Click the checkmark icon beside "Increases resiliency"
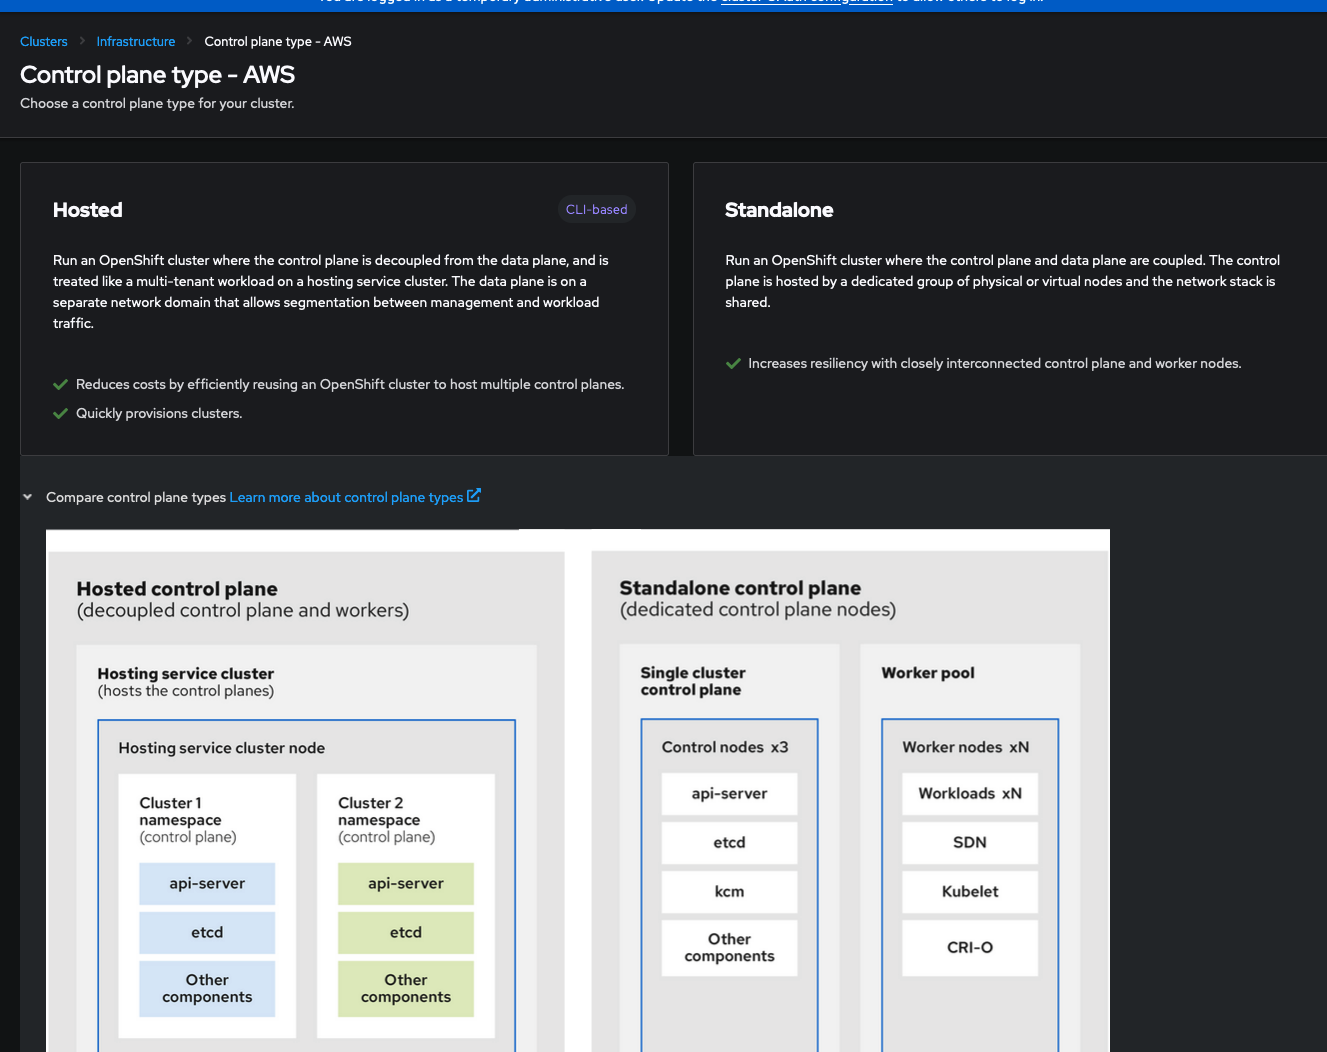The width and height of the screenshot is (1327, 1052). point(733,364)
